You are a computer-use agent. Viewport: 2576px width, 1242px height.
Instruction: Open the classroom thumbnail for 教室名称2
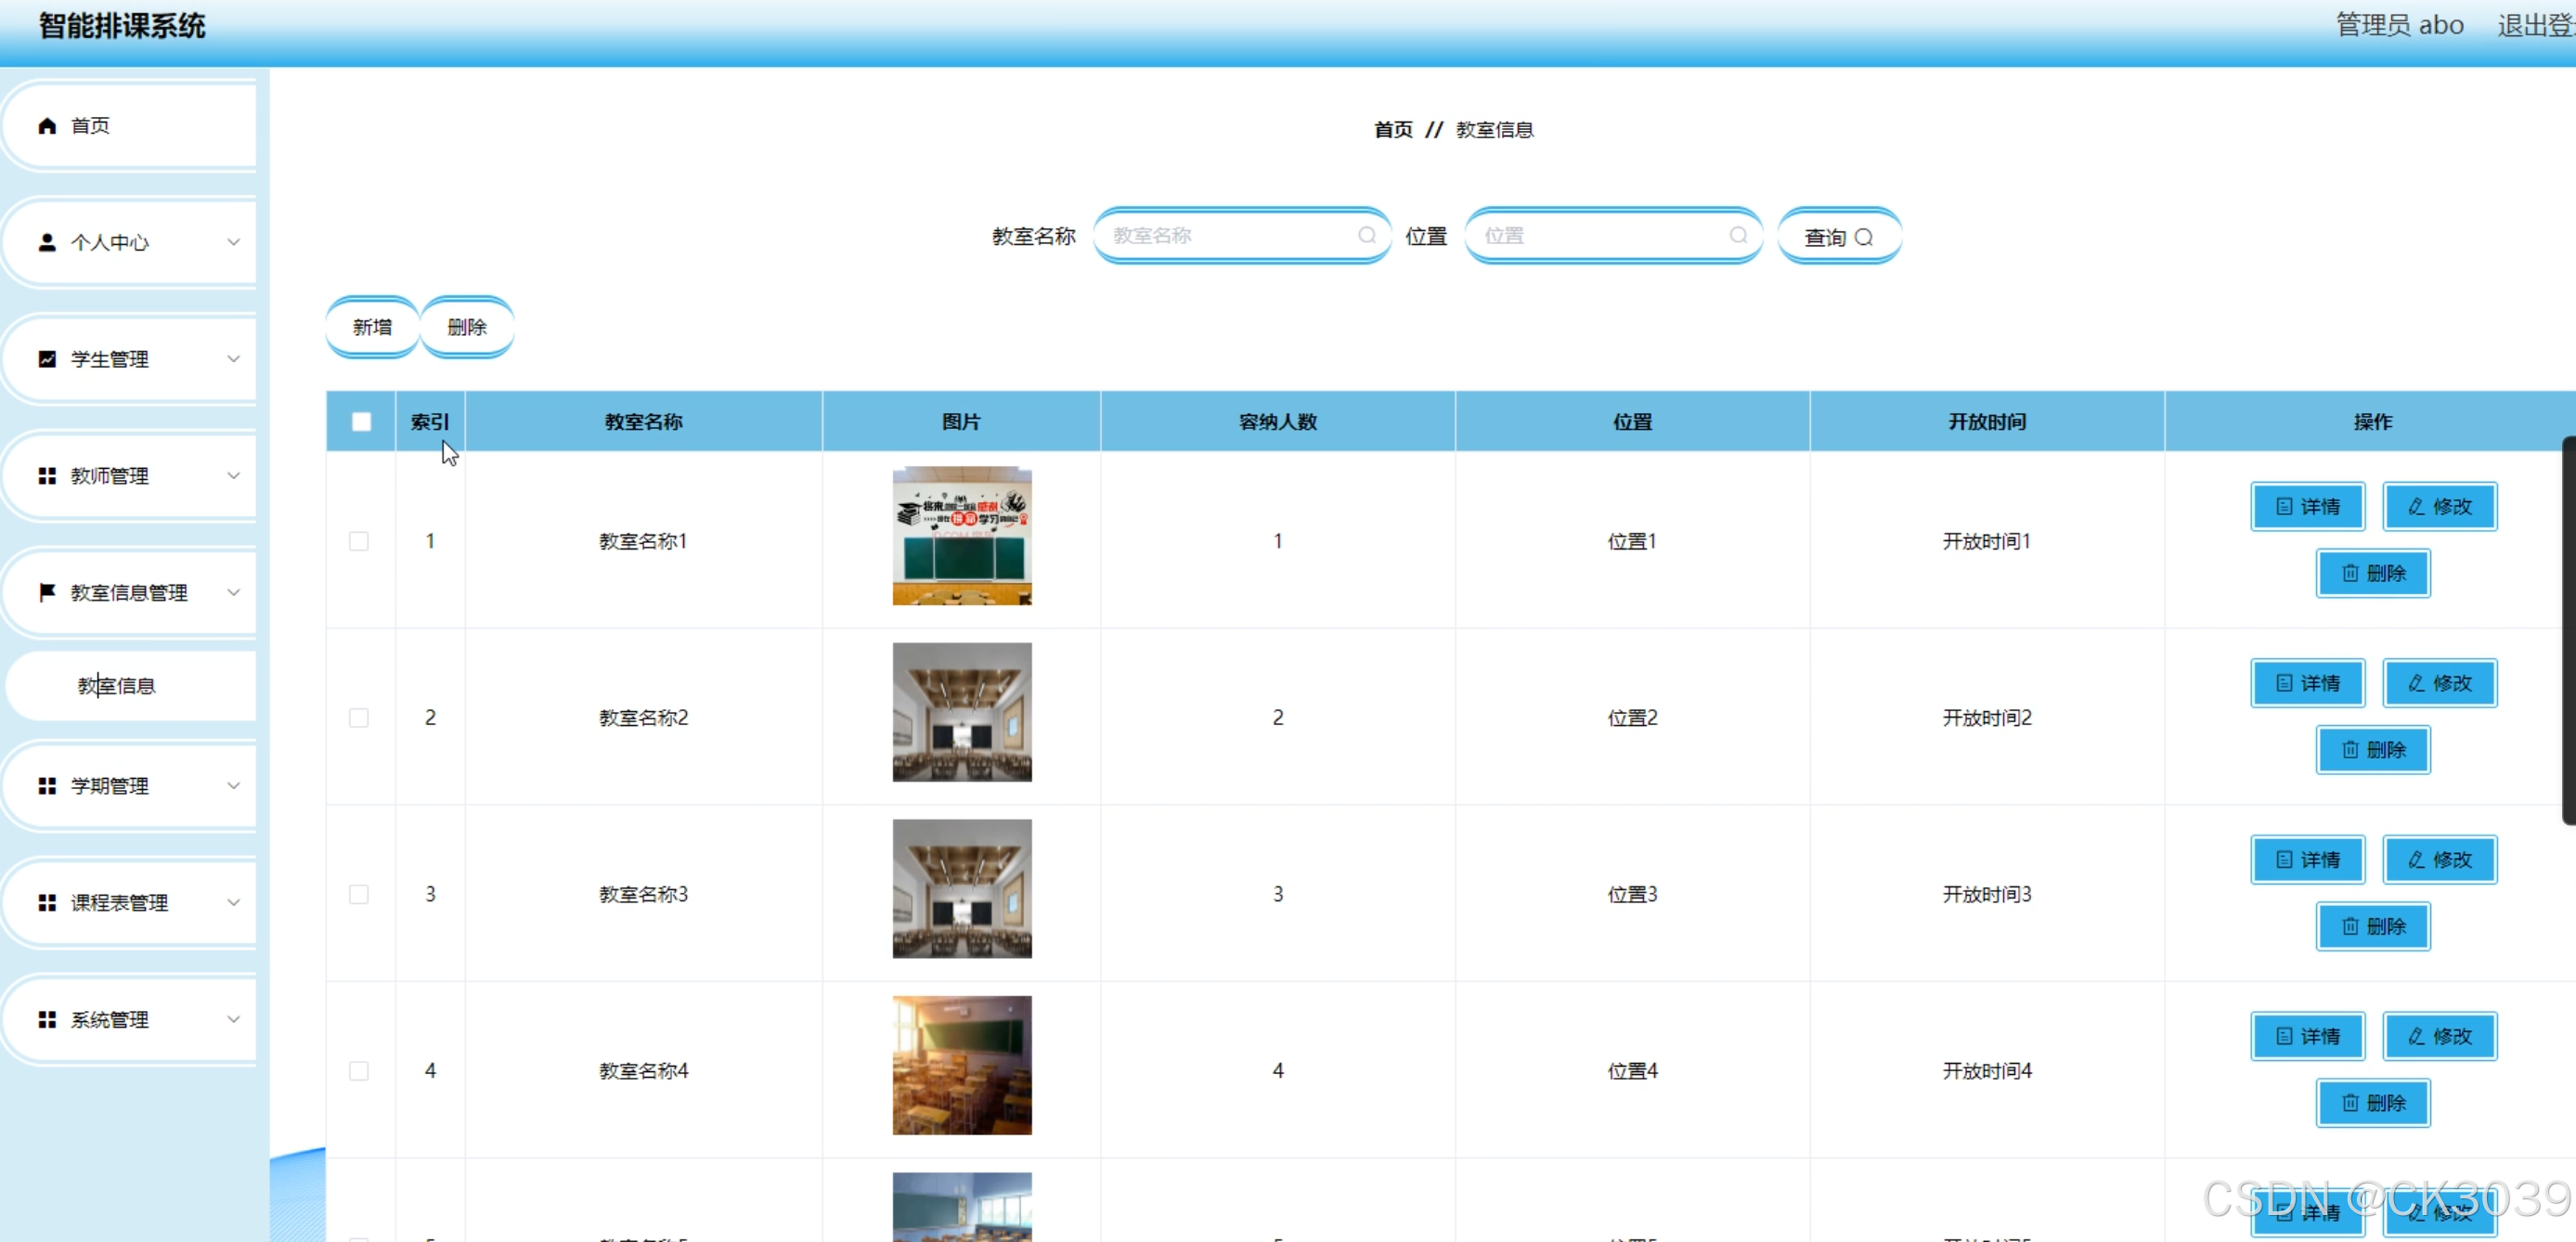(x=962, y=713)
